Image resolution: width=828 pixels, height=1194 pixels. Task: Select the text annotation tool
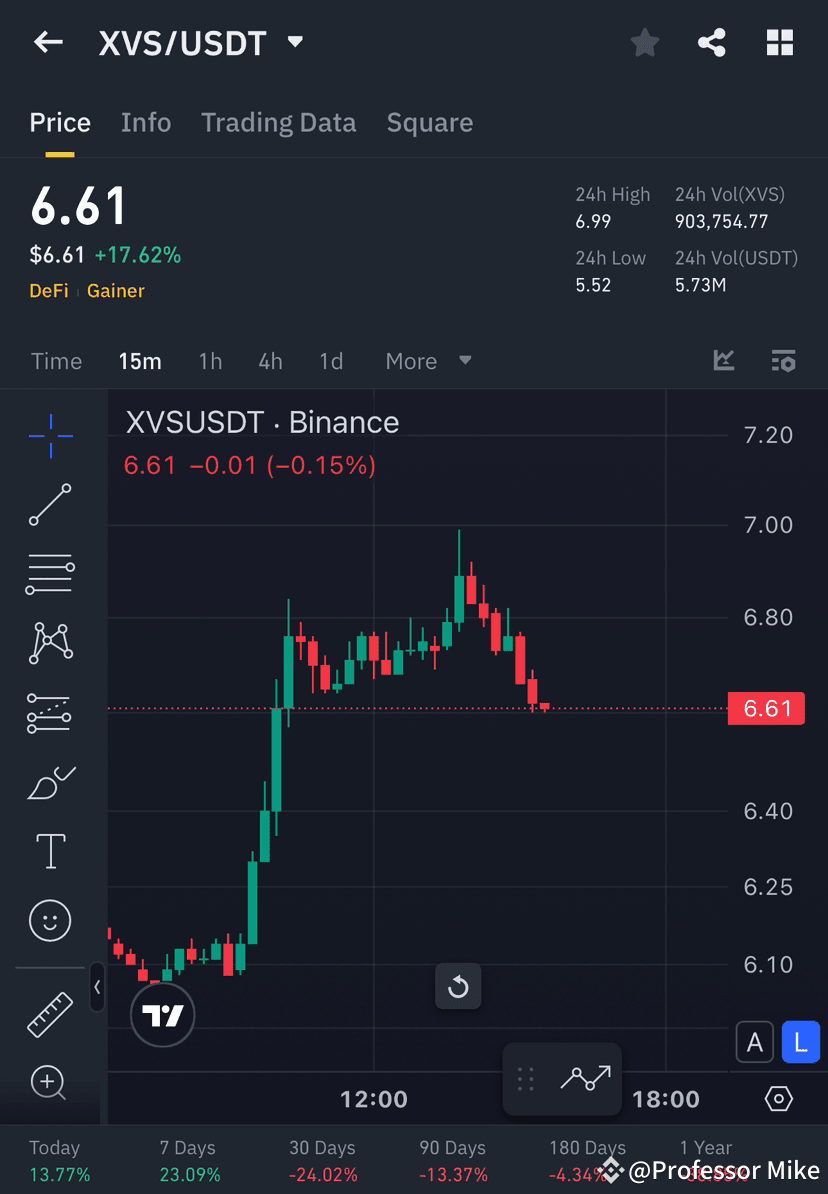[50, 850]
